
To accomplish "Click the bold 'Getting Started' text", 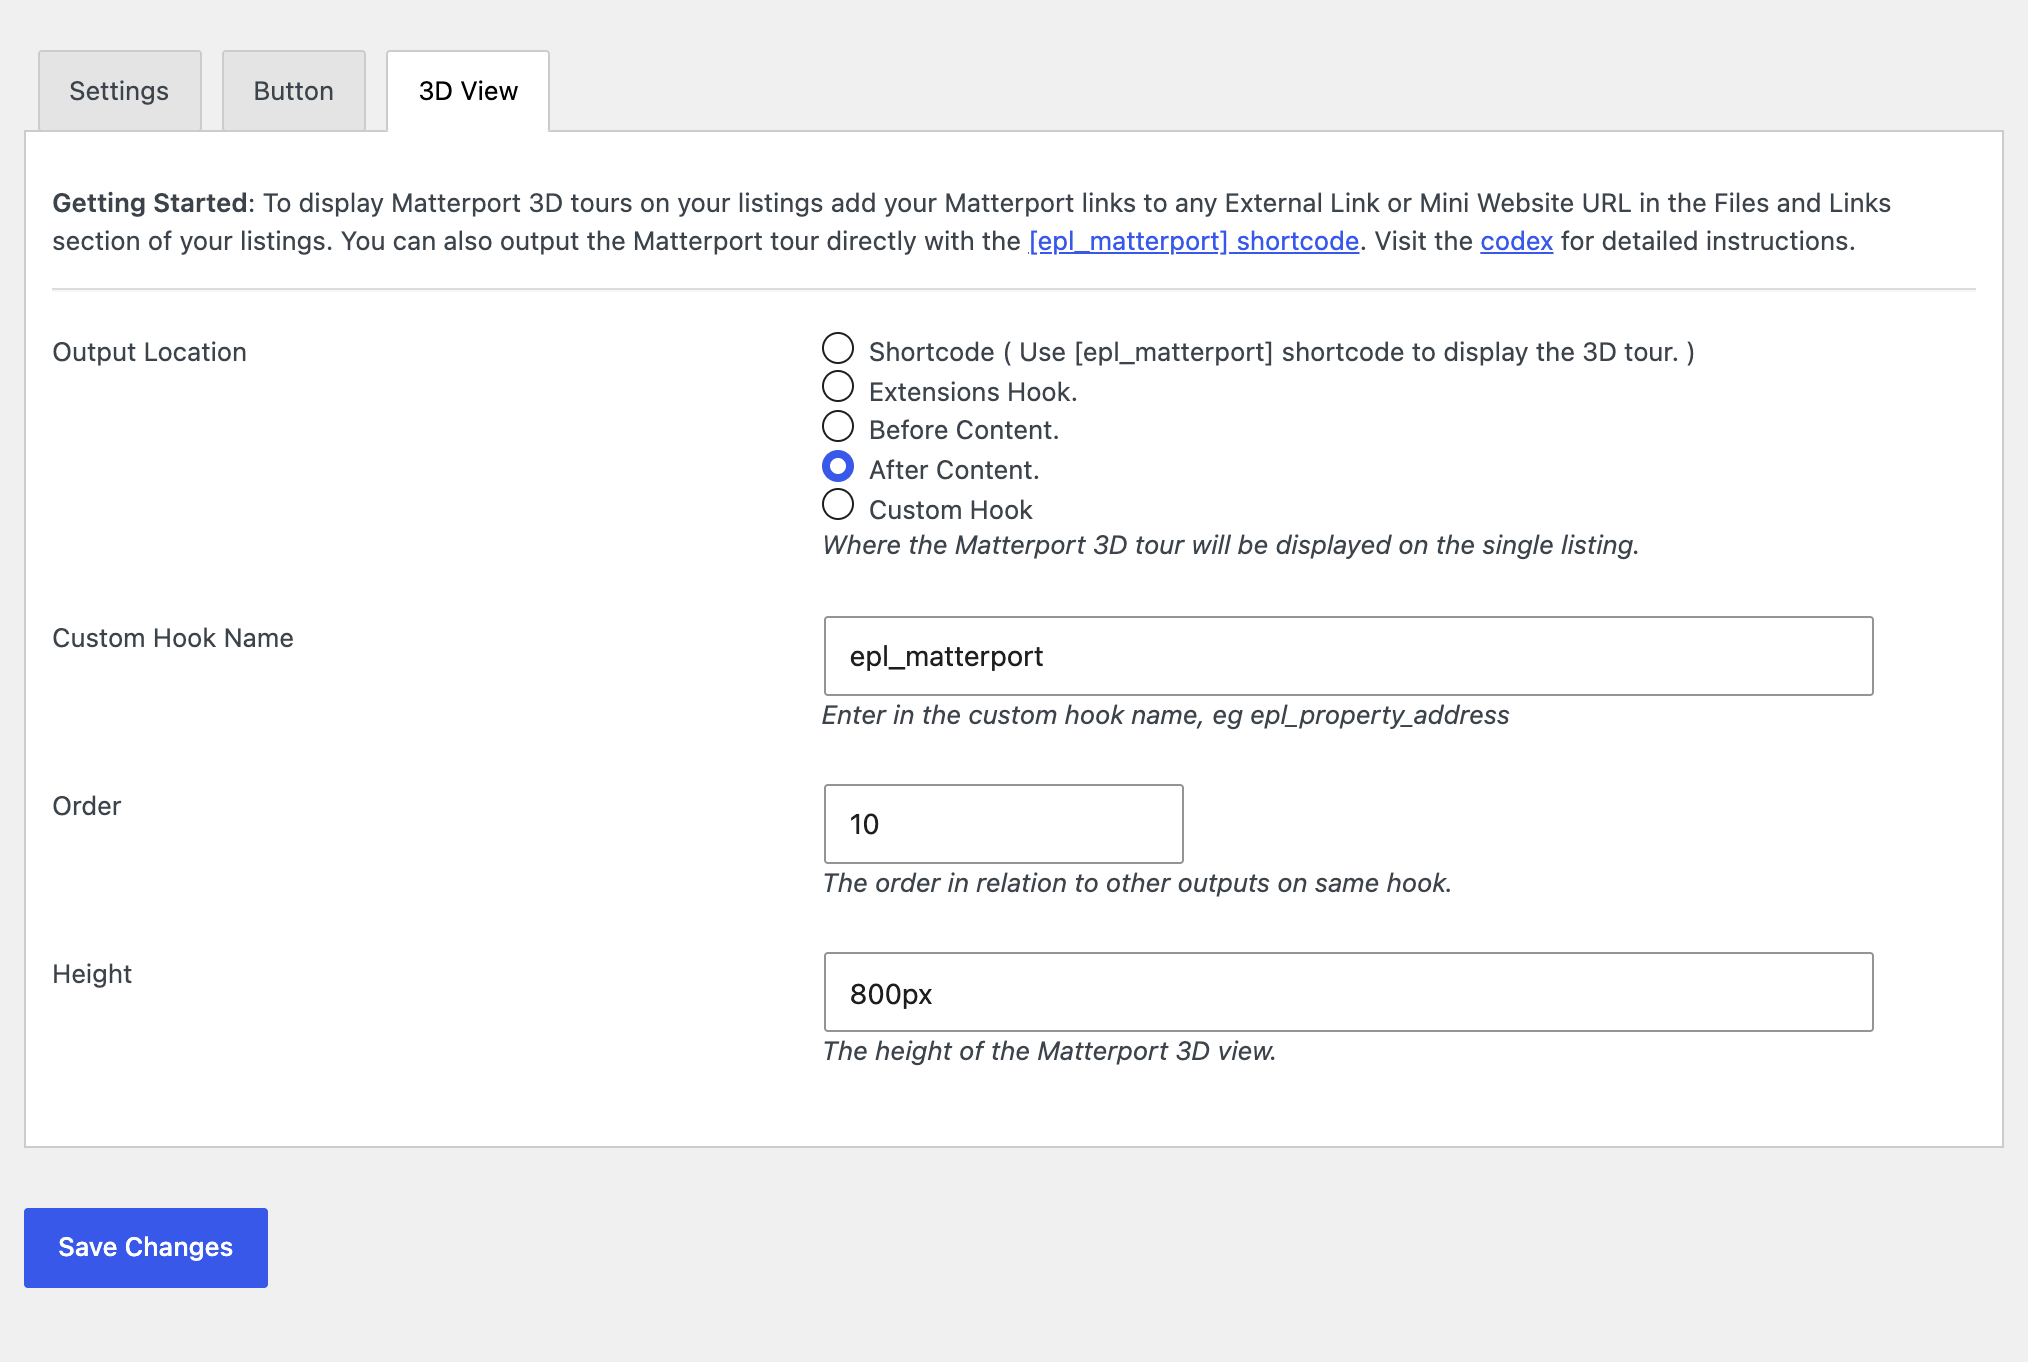I will click(x=150, y=203).
